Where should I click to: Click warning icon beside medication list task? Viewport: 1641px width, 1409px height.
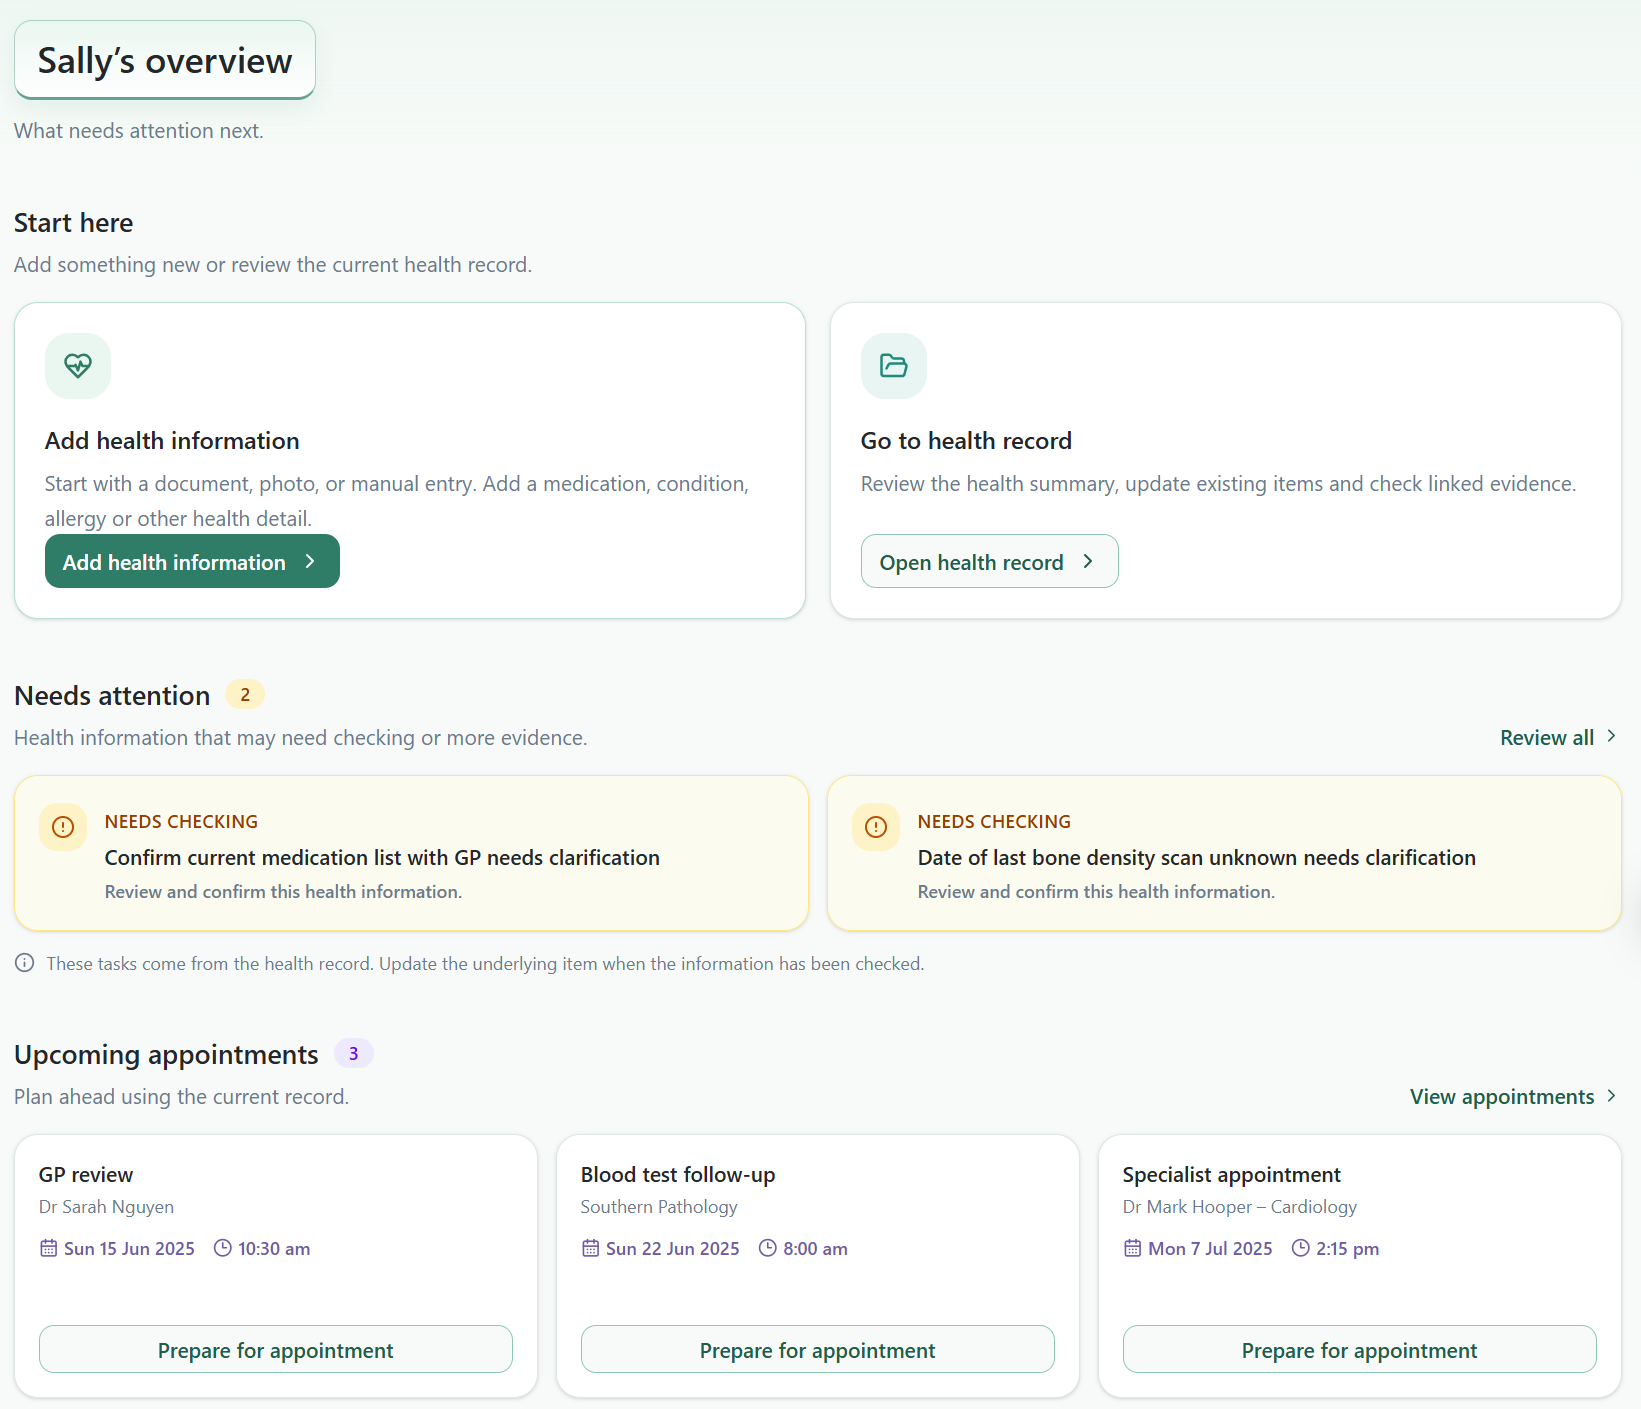tap(63, 827)
